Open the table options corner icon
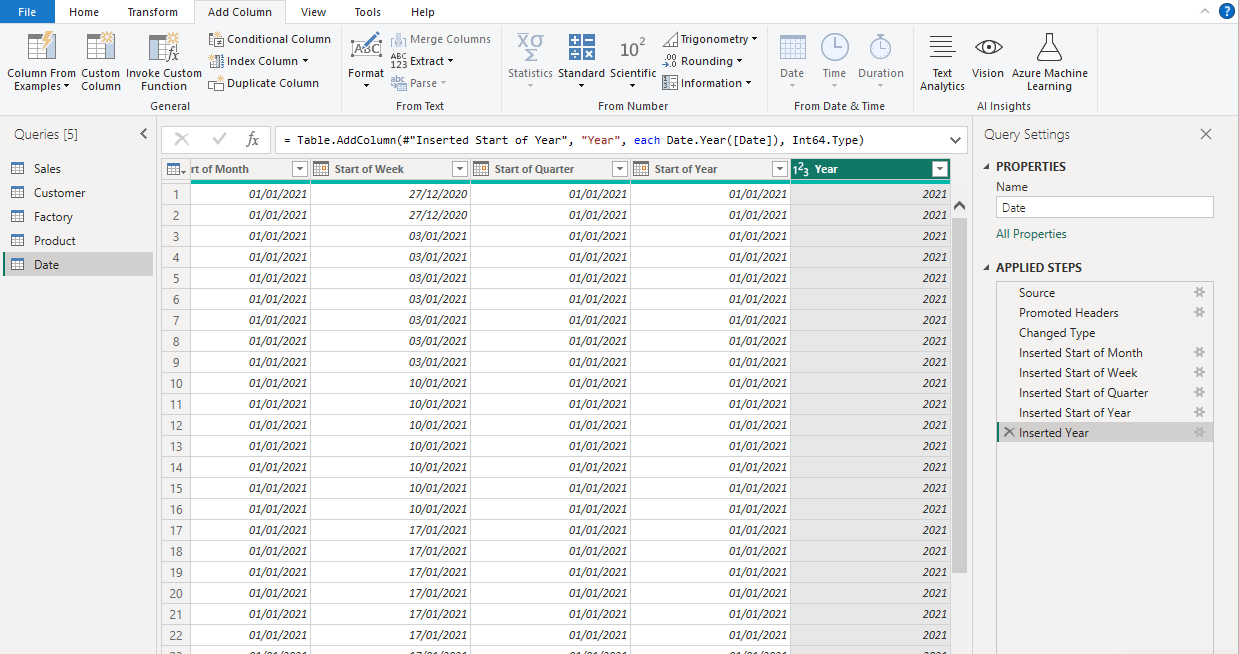 [175, 169]
